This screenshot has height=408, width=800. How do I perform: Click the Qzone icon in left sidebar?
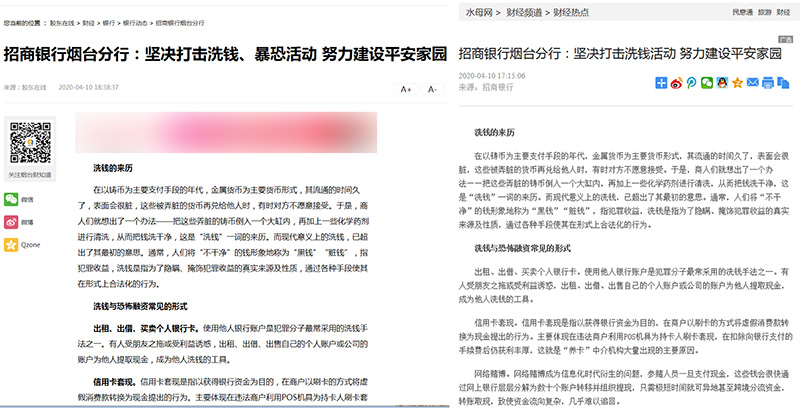point(11,245)
